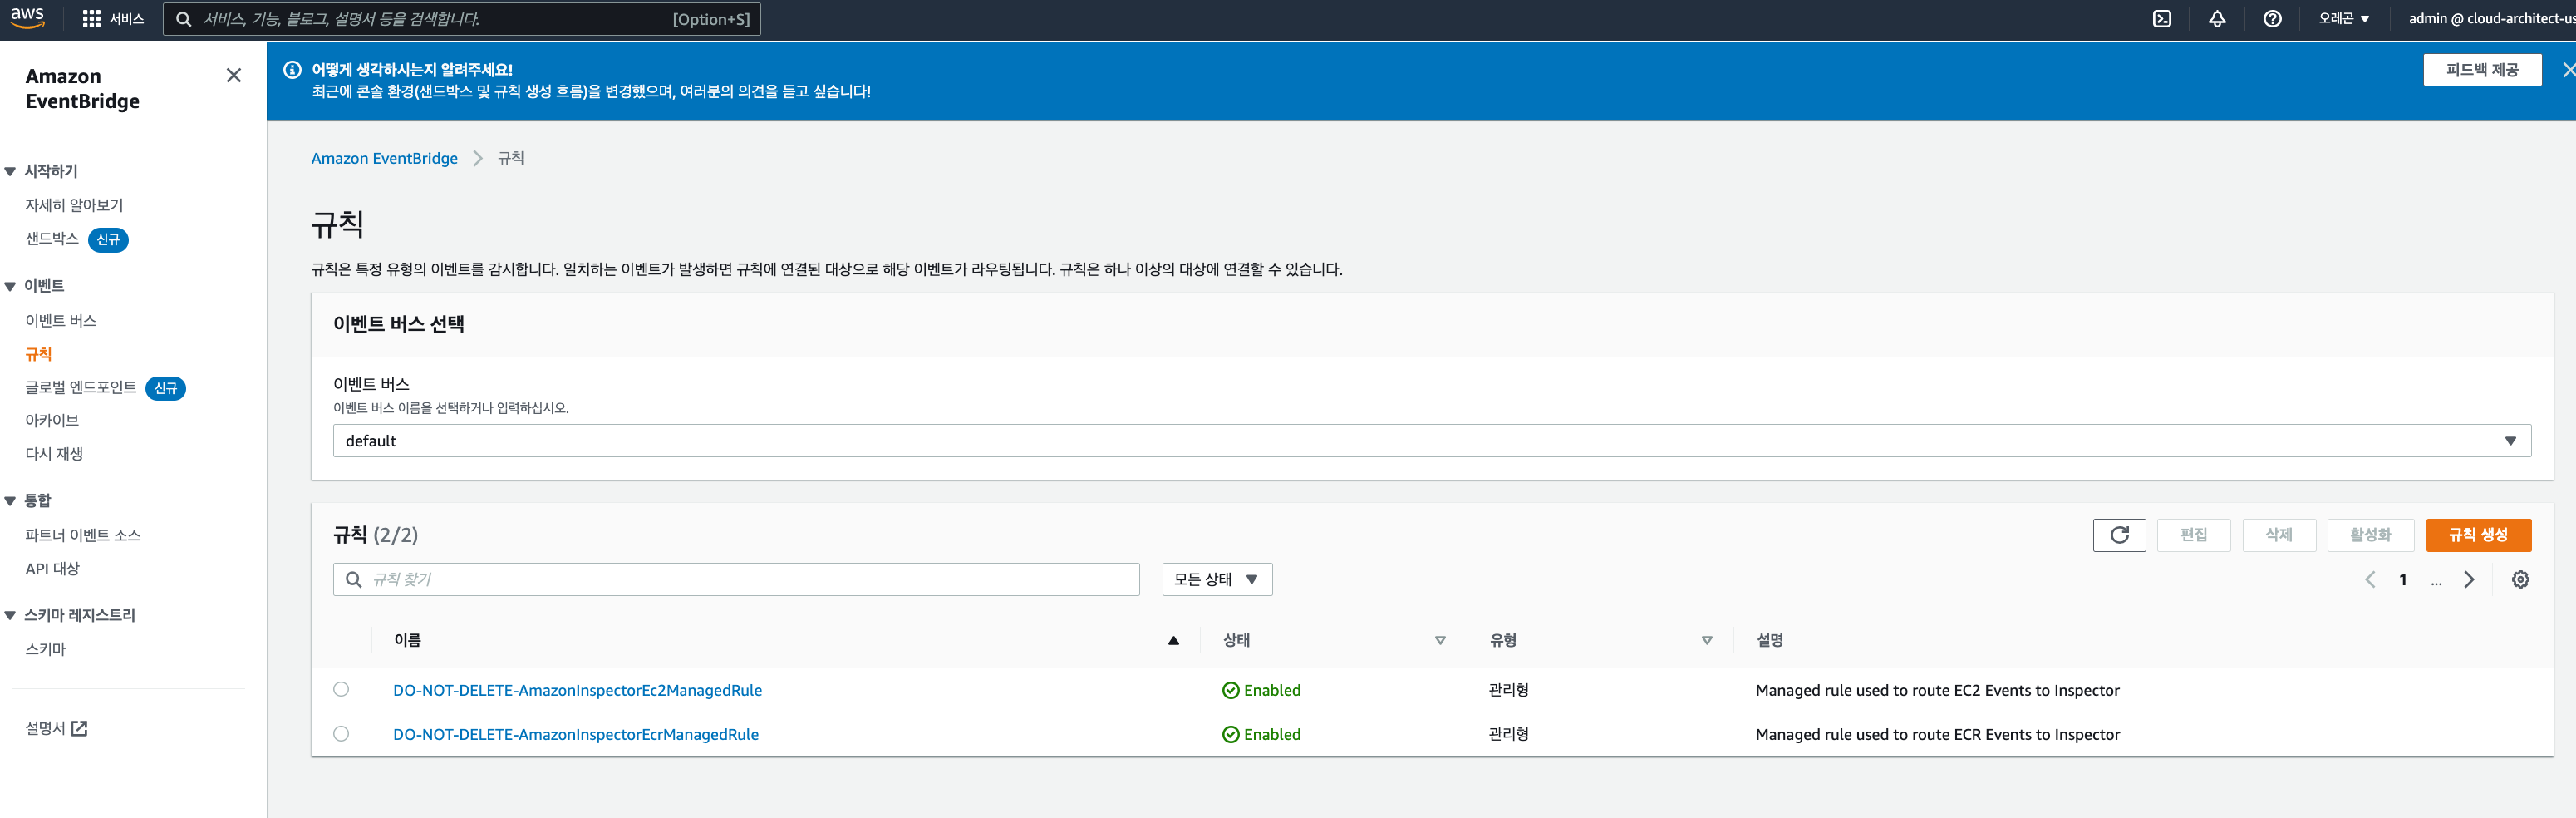This screenshot has width=2576, height=818.
Task: Launch CloudShell terminal icon
Action: coord(2162,19)
